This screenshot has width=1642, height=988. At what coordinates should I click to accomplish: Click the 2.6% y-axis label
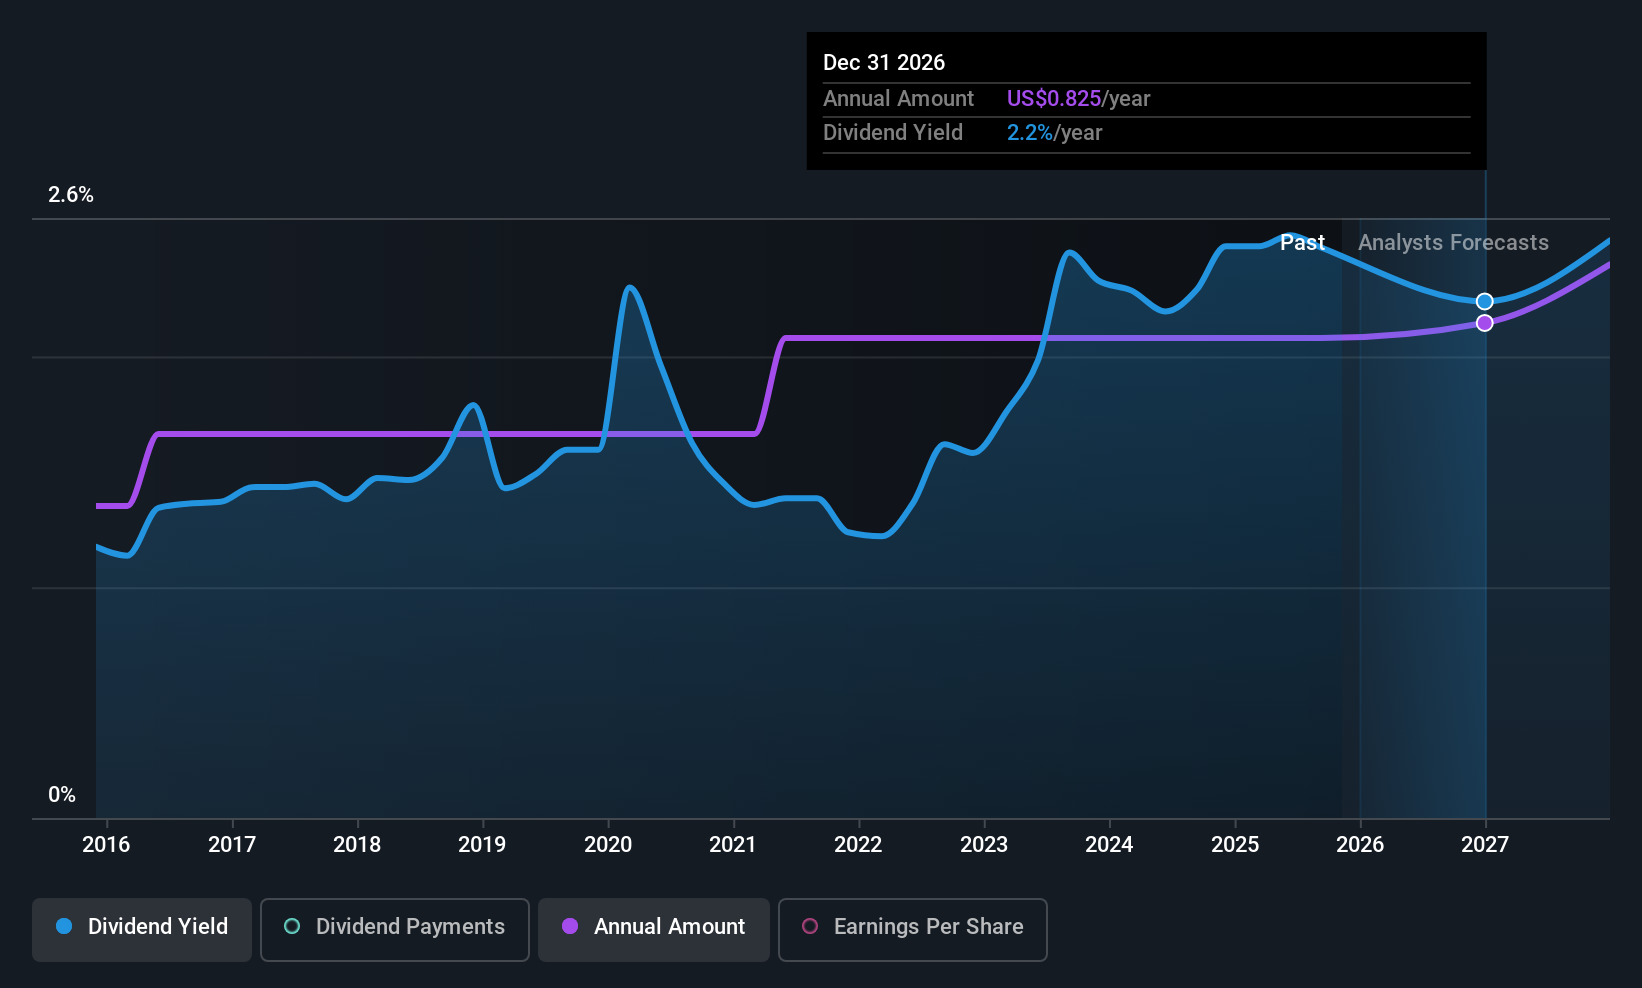pos(71,195)
